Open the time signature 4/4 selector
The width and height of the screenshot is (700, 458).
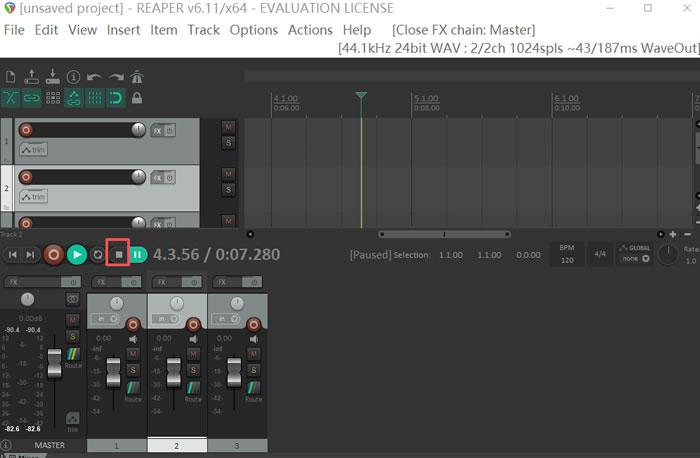[x=600, y=254]
